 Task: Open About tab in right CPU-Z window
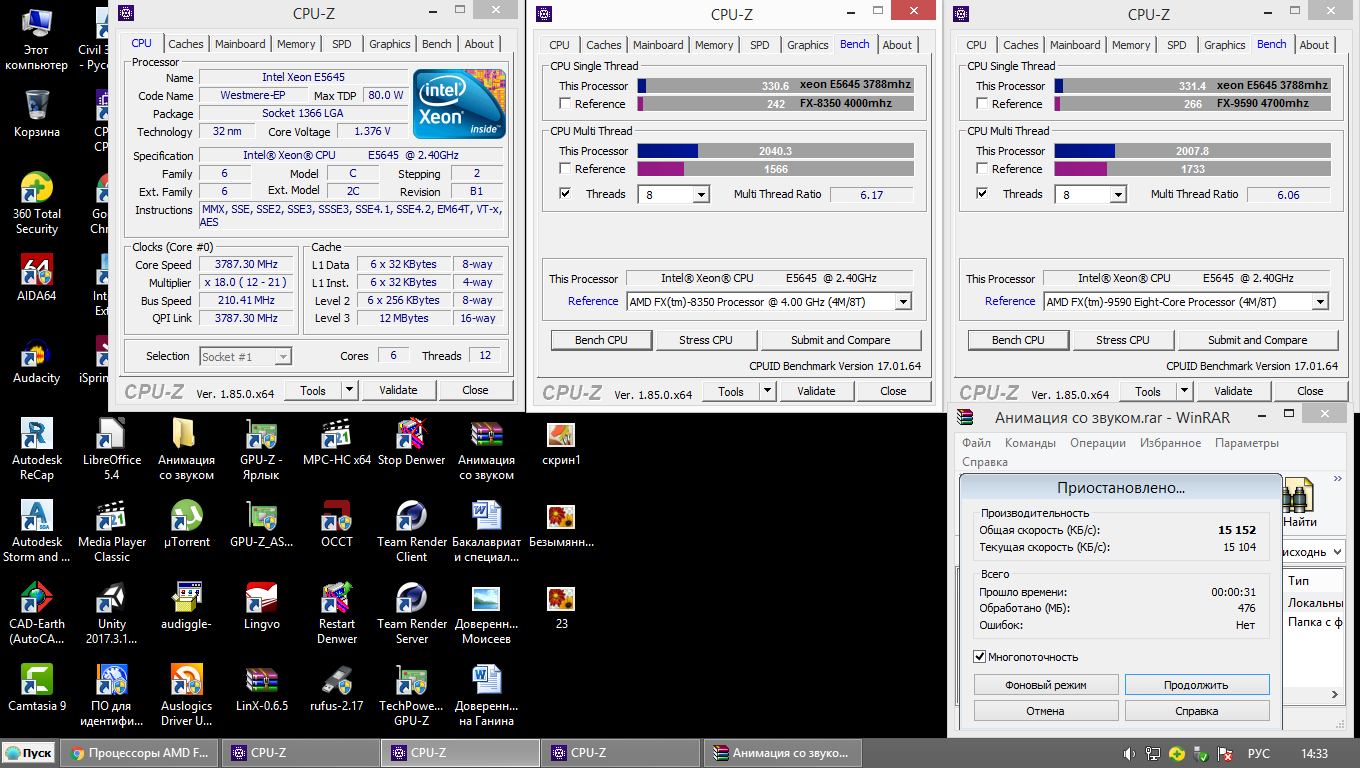(x=1314, y=45)
